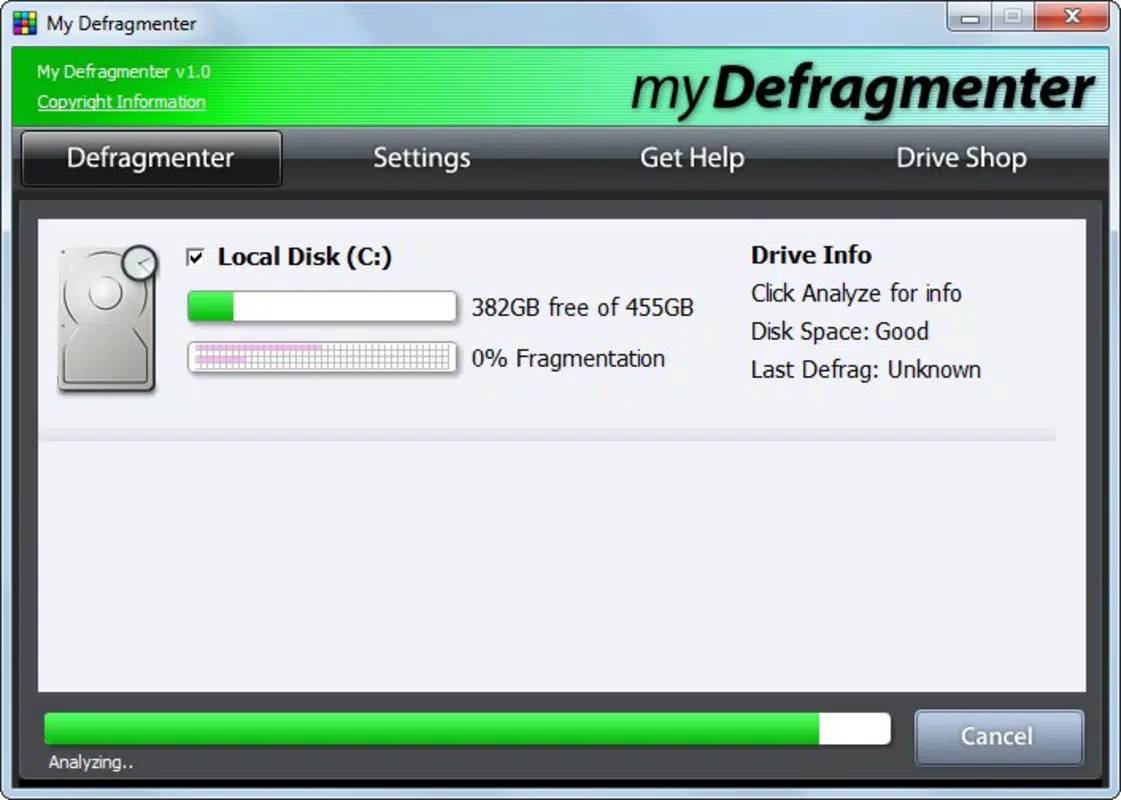Screen dimensions: 1121x800
Task: Go to the Get Help tab
Action: [x=692, y=158]
